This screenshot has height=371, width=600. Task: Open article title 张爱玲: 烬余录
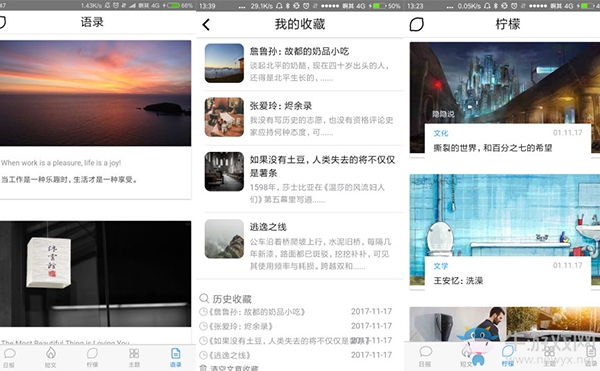281,106
